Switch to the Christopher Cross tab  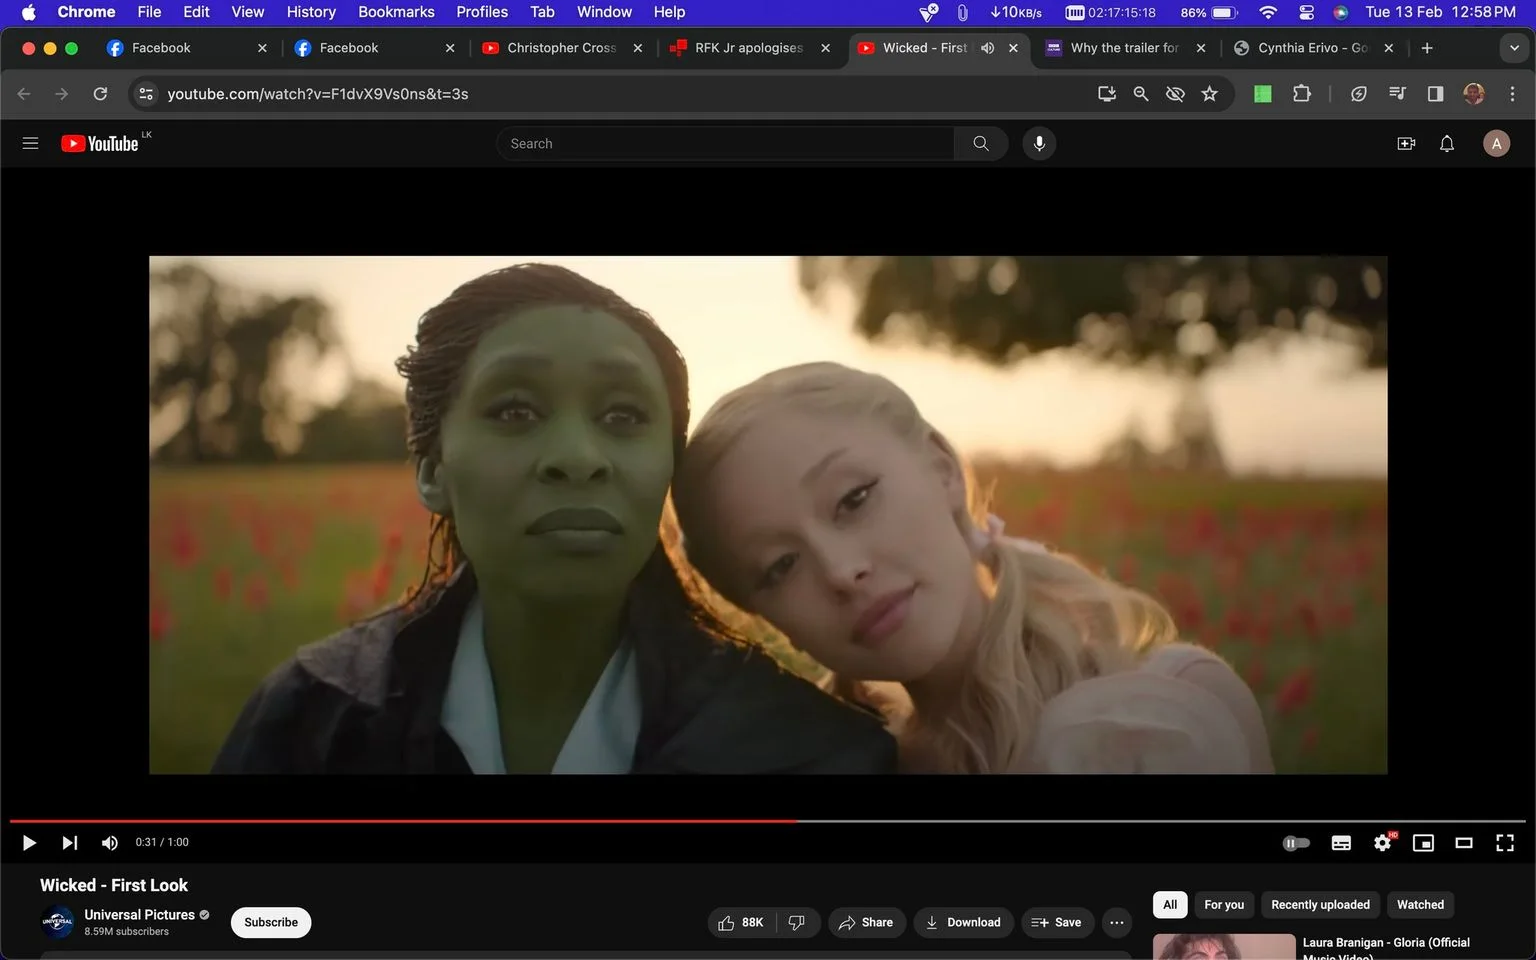[561, 47]
